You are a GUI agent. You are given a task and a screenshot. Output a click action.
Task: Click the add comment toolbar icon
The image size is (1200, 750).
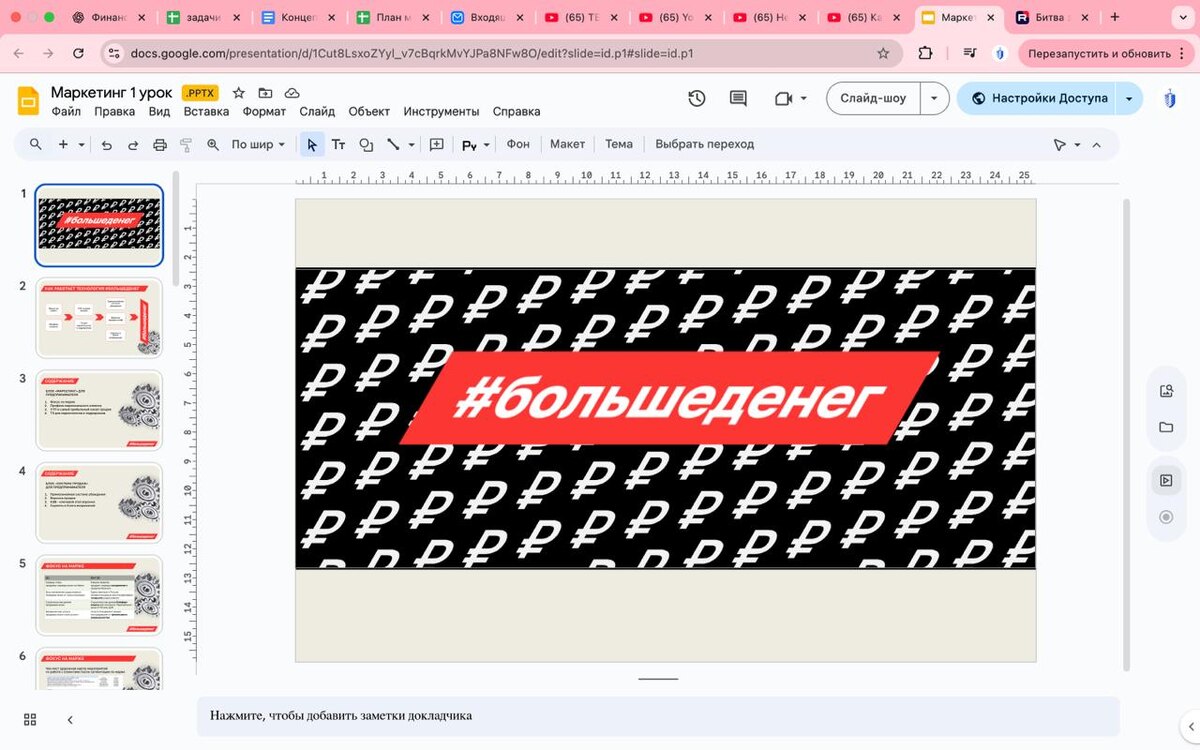point(437,145)
